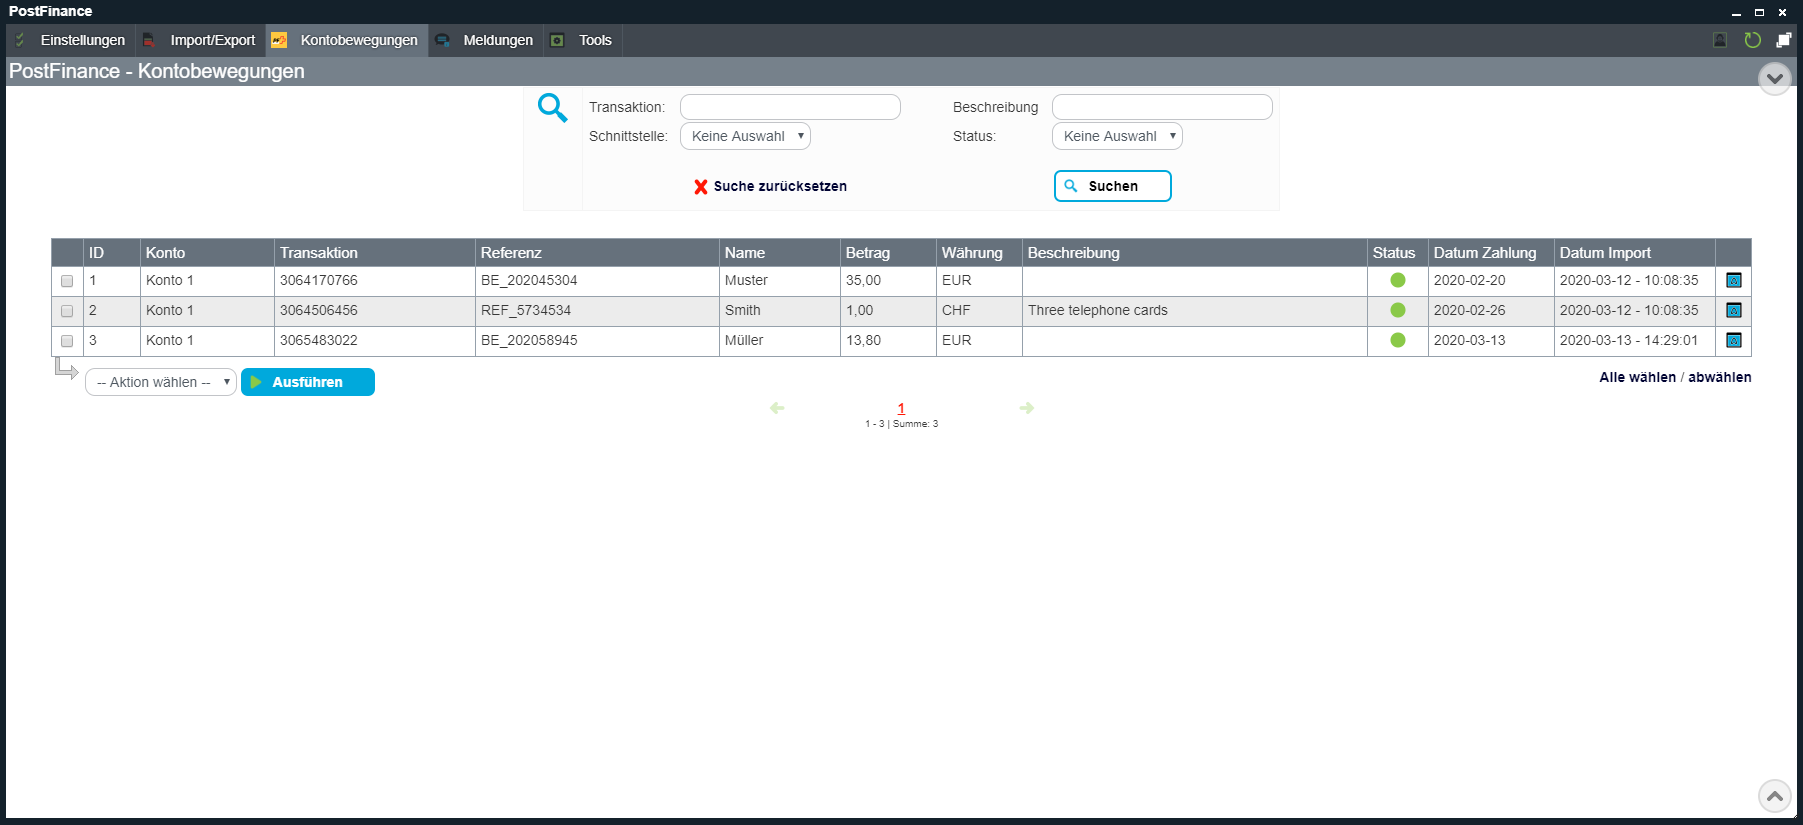Click the Ausführen button

(308, 382)
